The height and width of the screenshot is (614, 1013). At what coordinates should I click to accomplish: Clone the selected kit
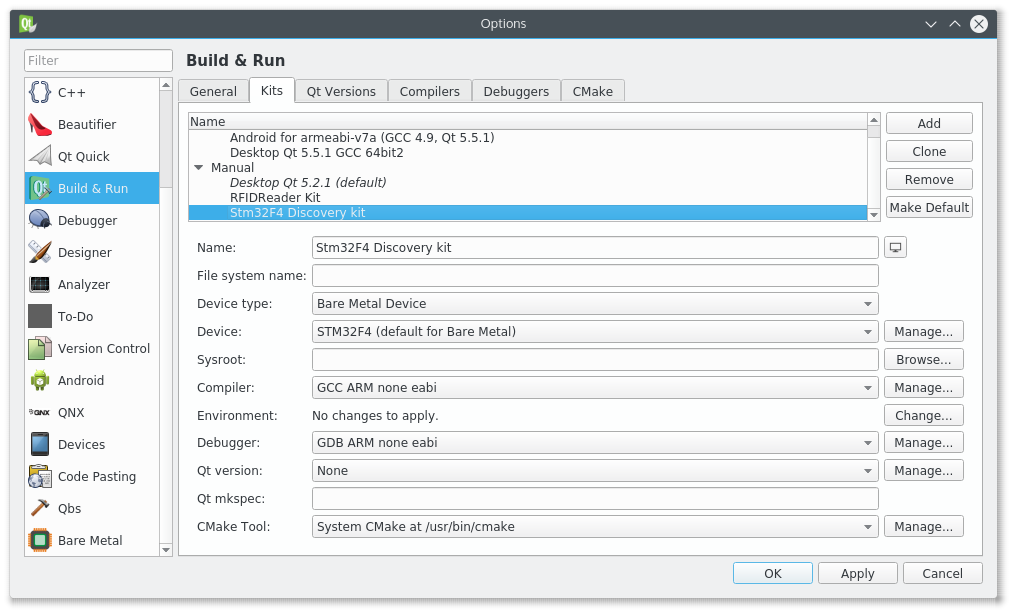pyautogui.click(x=929, y=151)
